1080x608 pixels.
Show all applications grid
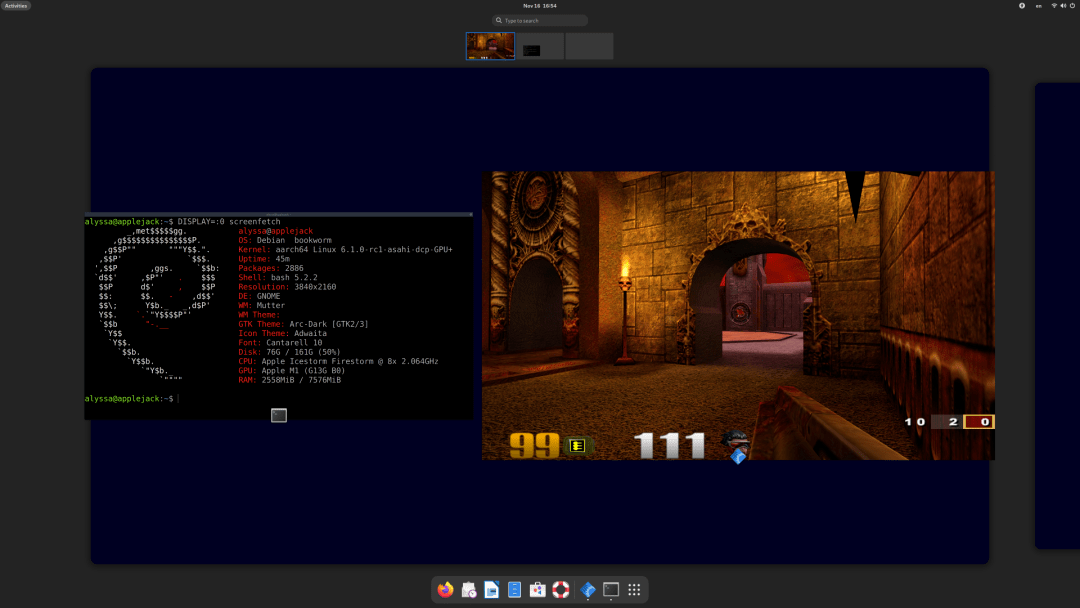pyautogui.click(x=634, y=590)
